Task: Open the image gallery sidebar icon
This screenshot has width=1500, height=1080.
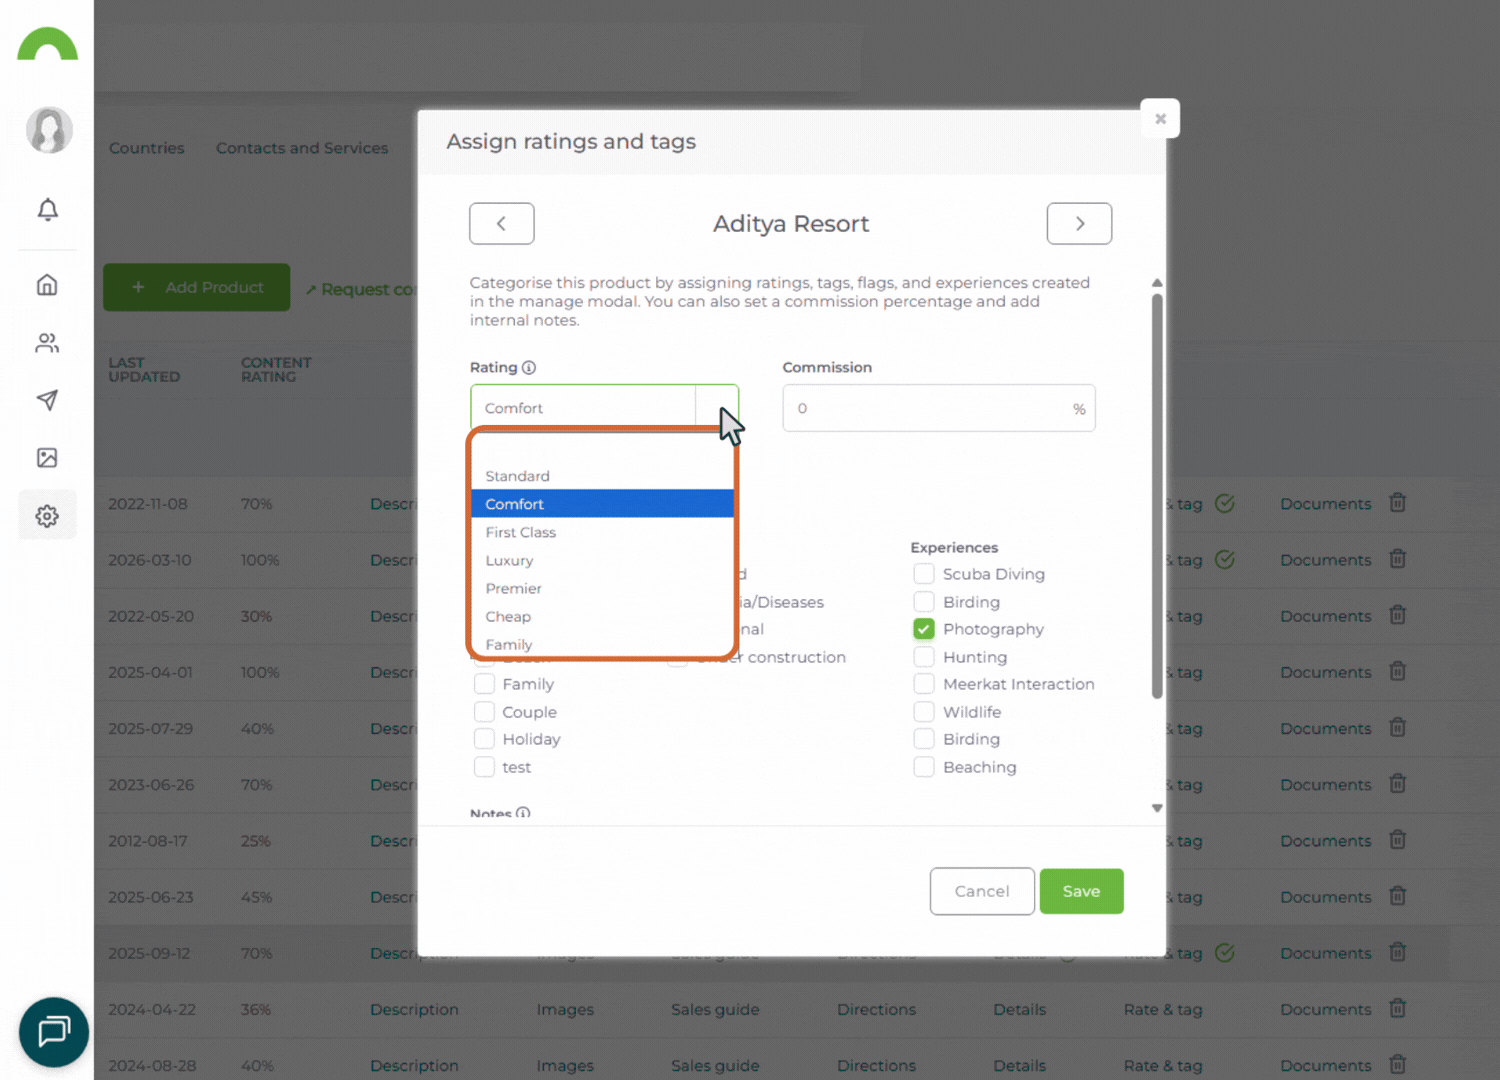Action: pos(47,458)
